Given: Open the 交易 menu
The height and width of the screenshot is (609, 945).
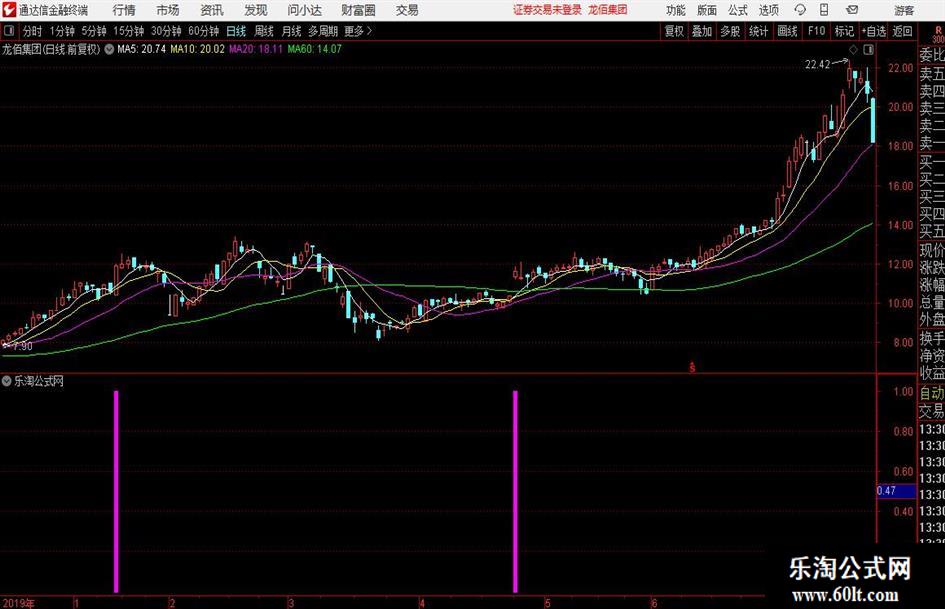Looking at the screenshot, I should click(x=407, y=10).
